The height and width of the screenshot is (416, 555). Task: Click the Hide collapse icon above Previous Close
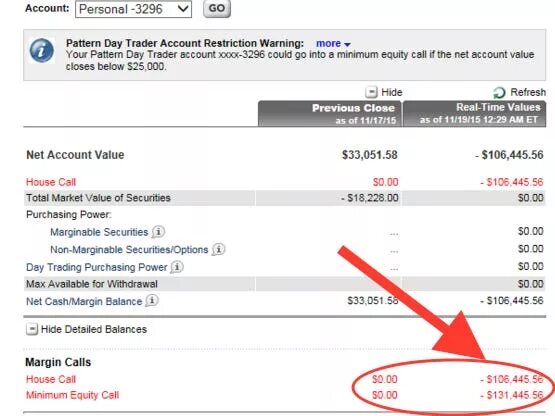click(x=371, y=92)
